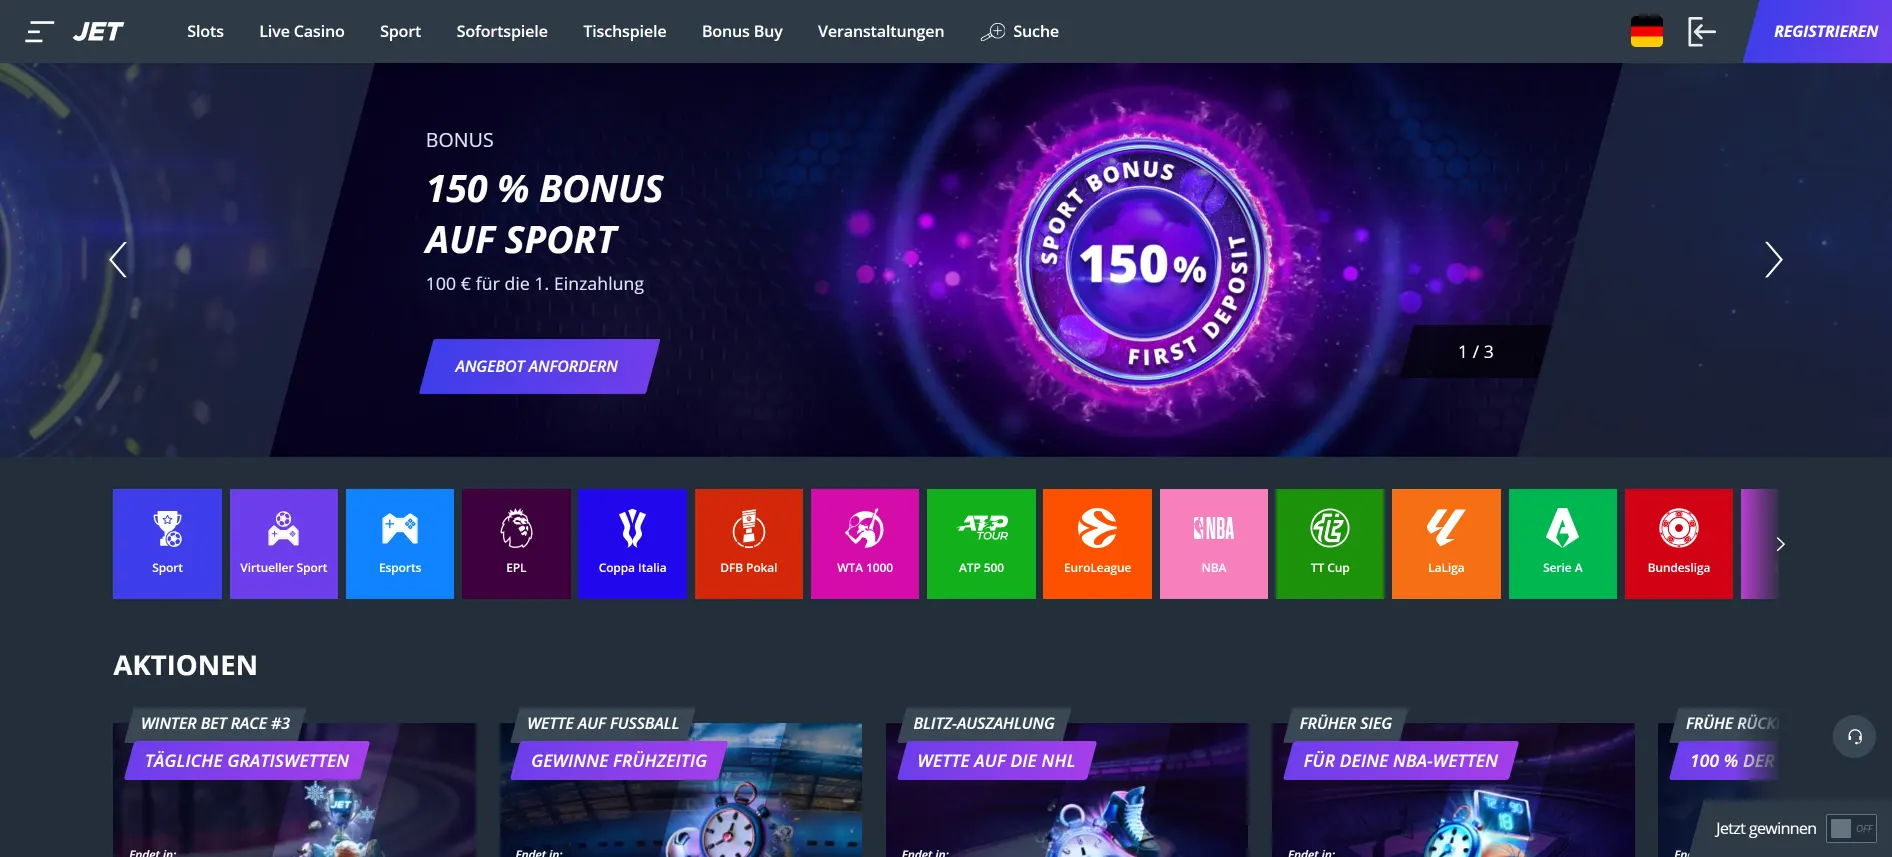Click the Angebot anfordern button

tap(538, 366)
